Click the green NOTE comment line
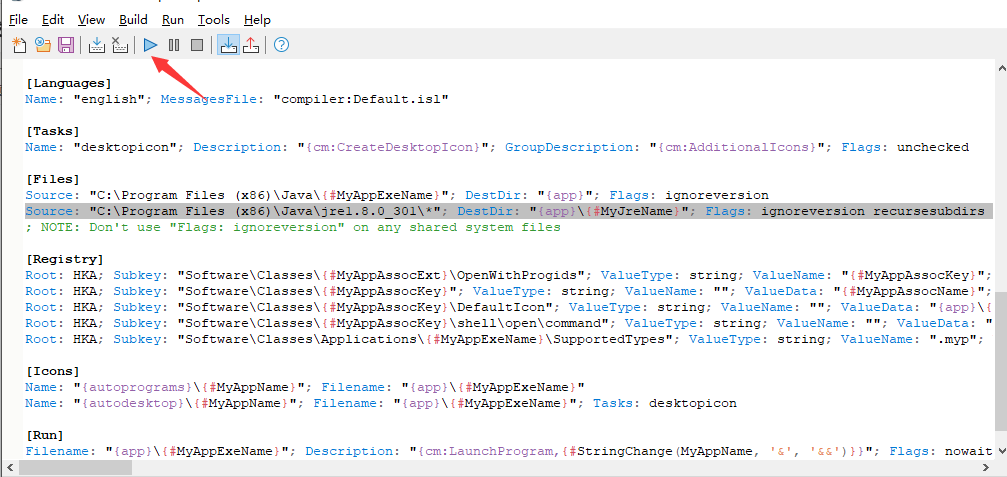 point(293,227)
